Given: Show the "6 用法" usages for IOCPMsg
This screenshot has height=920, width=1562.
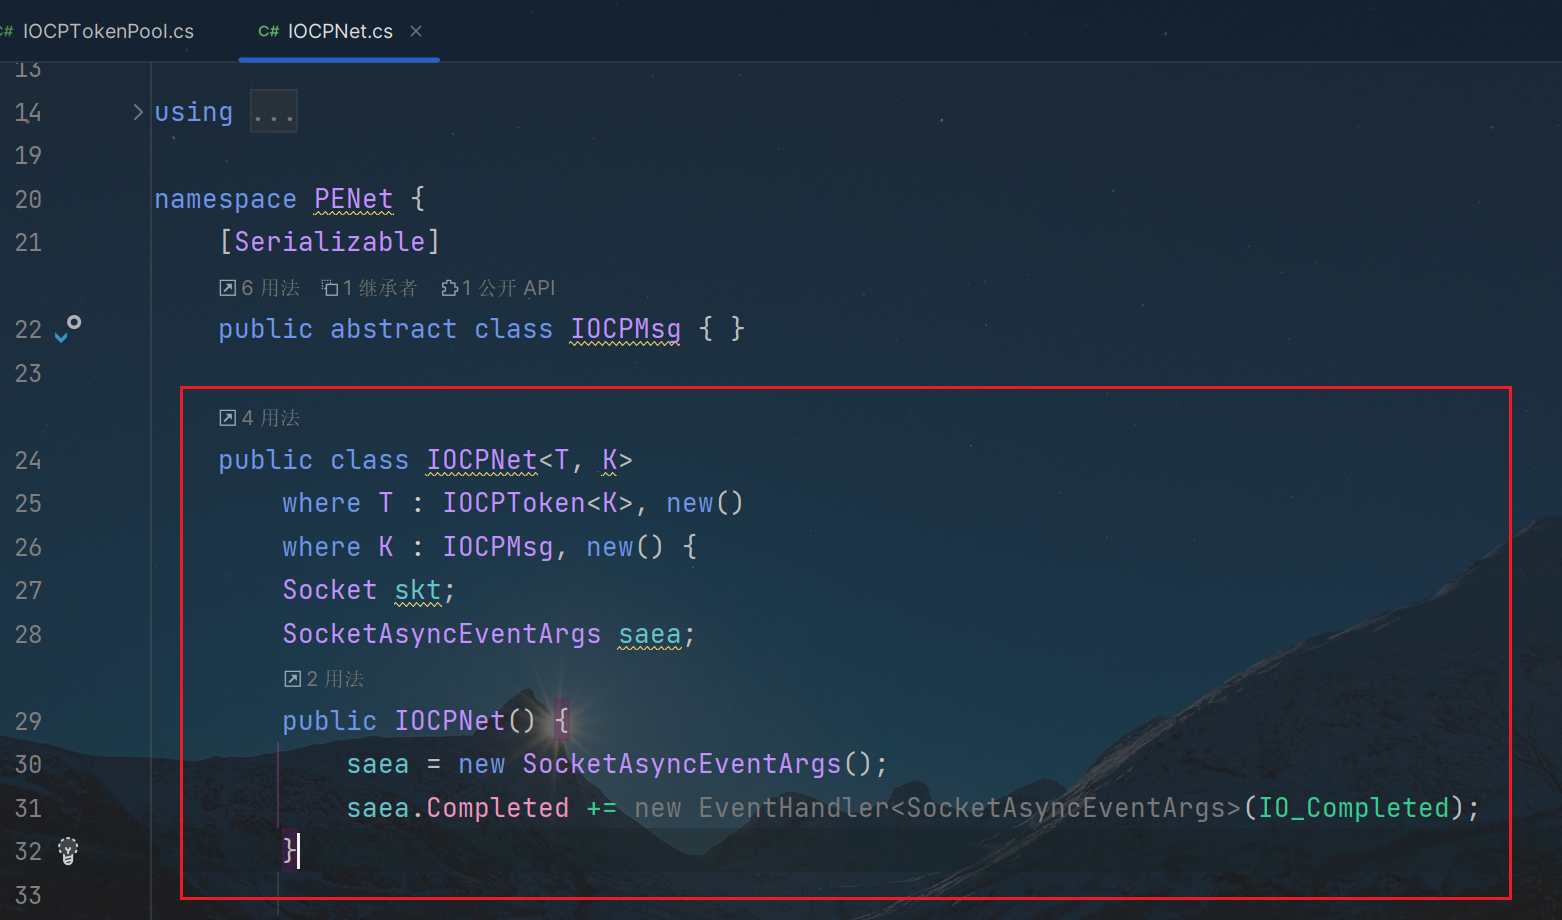Looking at the screenshot, I should coord(260,288).
